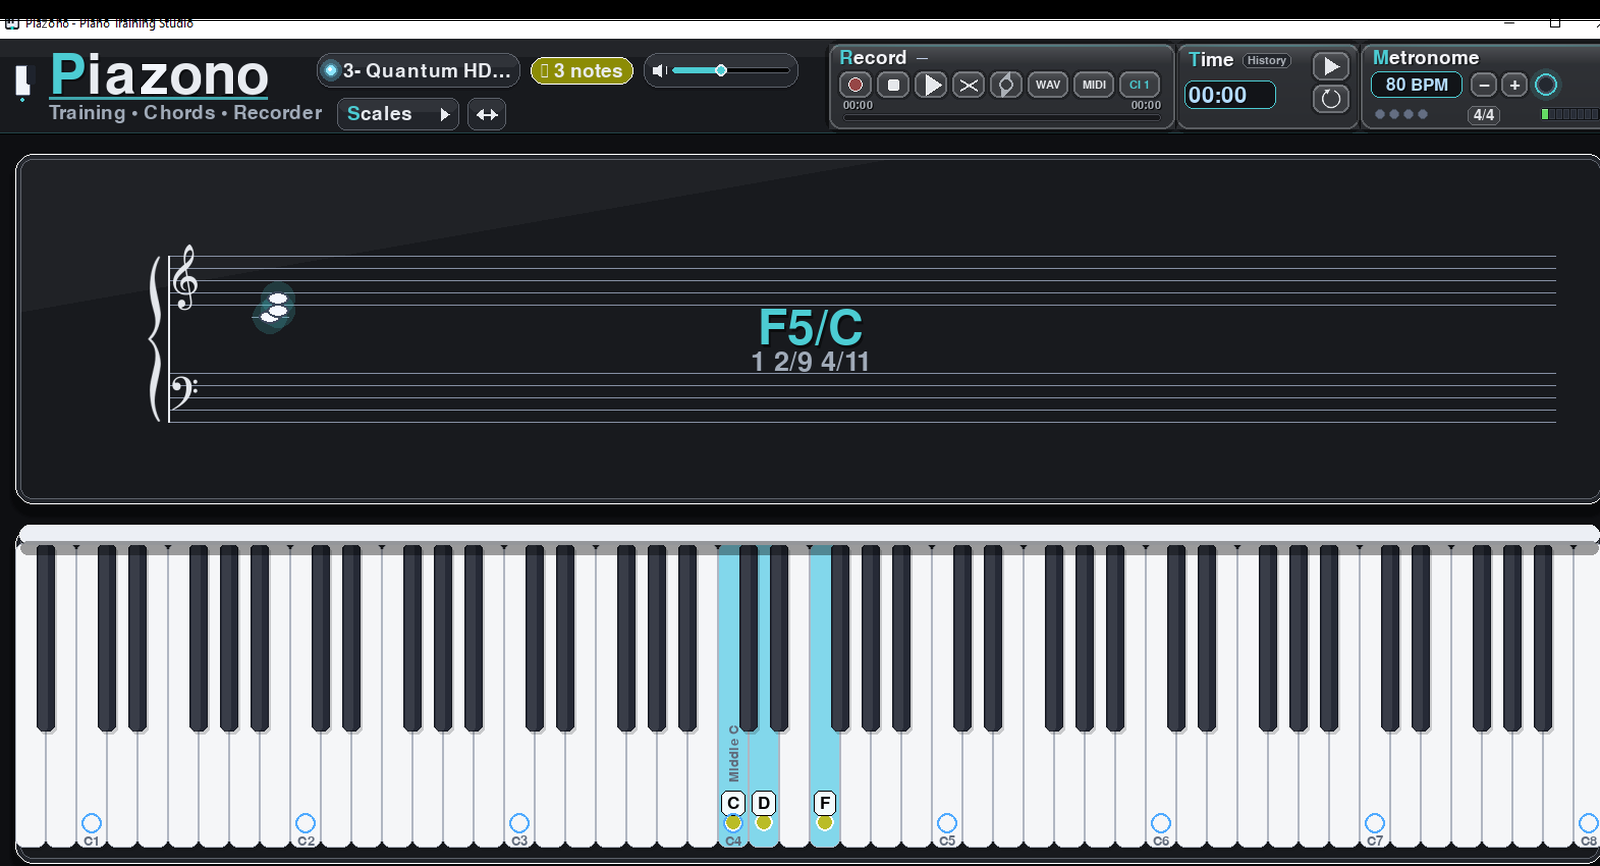1600x866 pixels.
Task: Stop the recording with the square button
Action: [894, 85]
